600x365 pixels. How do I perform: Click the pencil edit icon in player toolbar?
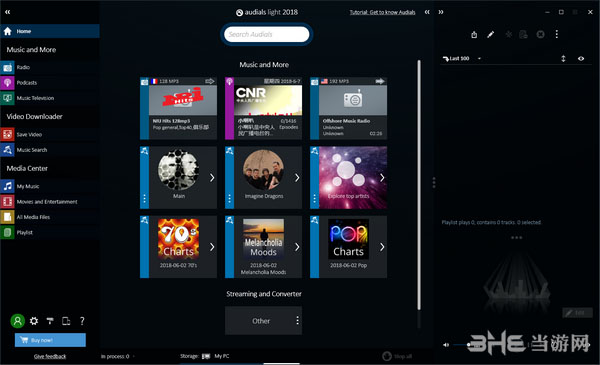tap(491, 35)
